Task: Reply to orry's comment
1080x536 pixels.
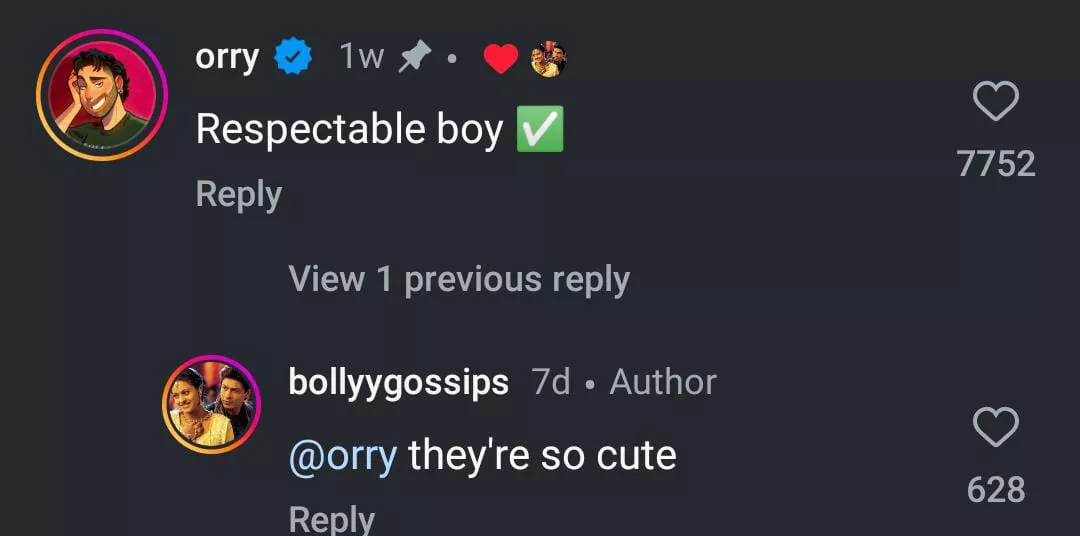Action: pyautogui.click(x=238, y=194)
